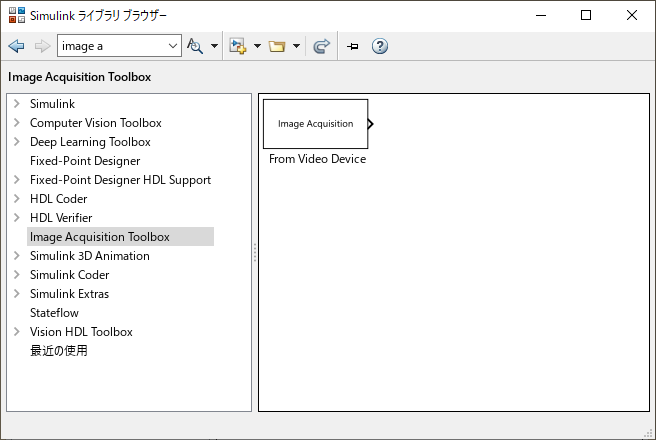
Task: Expand the Computer Vision Toolbox node
Action: coord(17,123)
